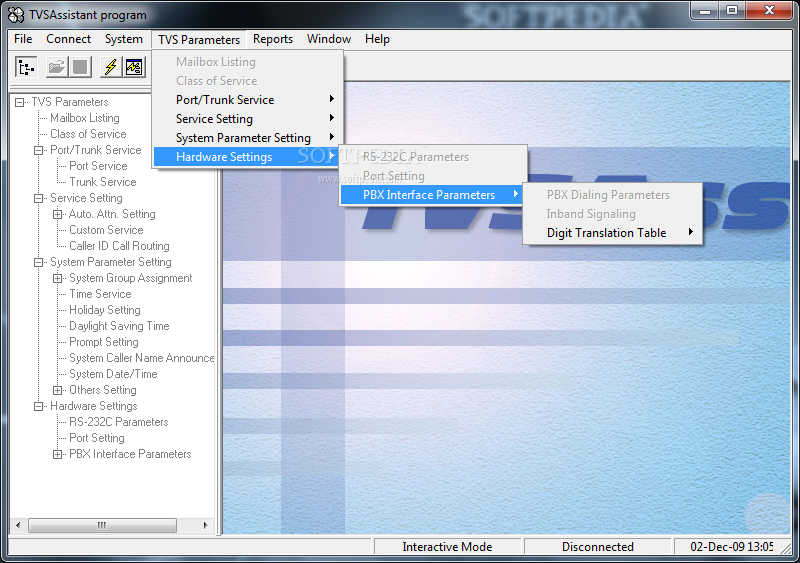Select Prompt Setting tree item
The width and height of the screenshot is (800, 563).
104,342
